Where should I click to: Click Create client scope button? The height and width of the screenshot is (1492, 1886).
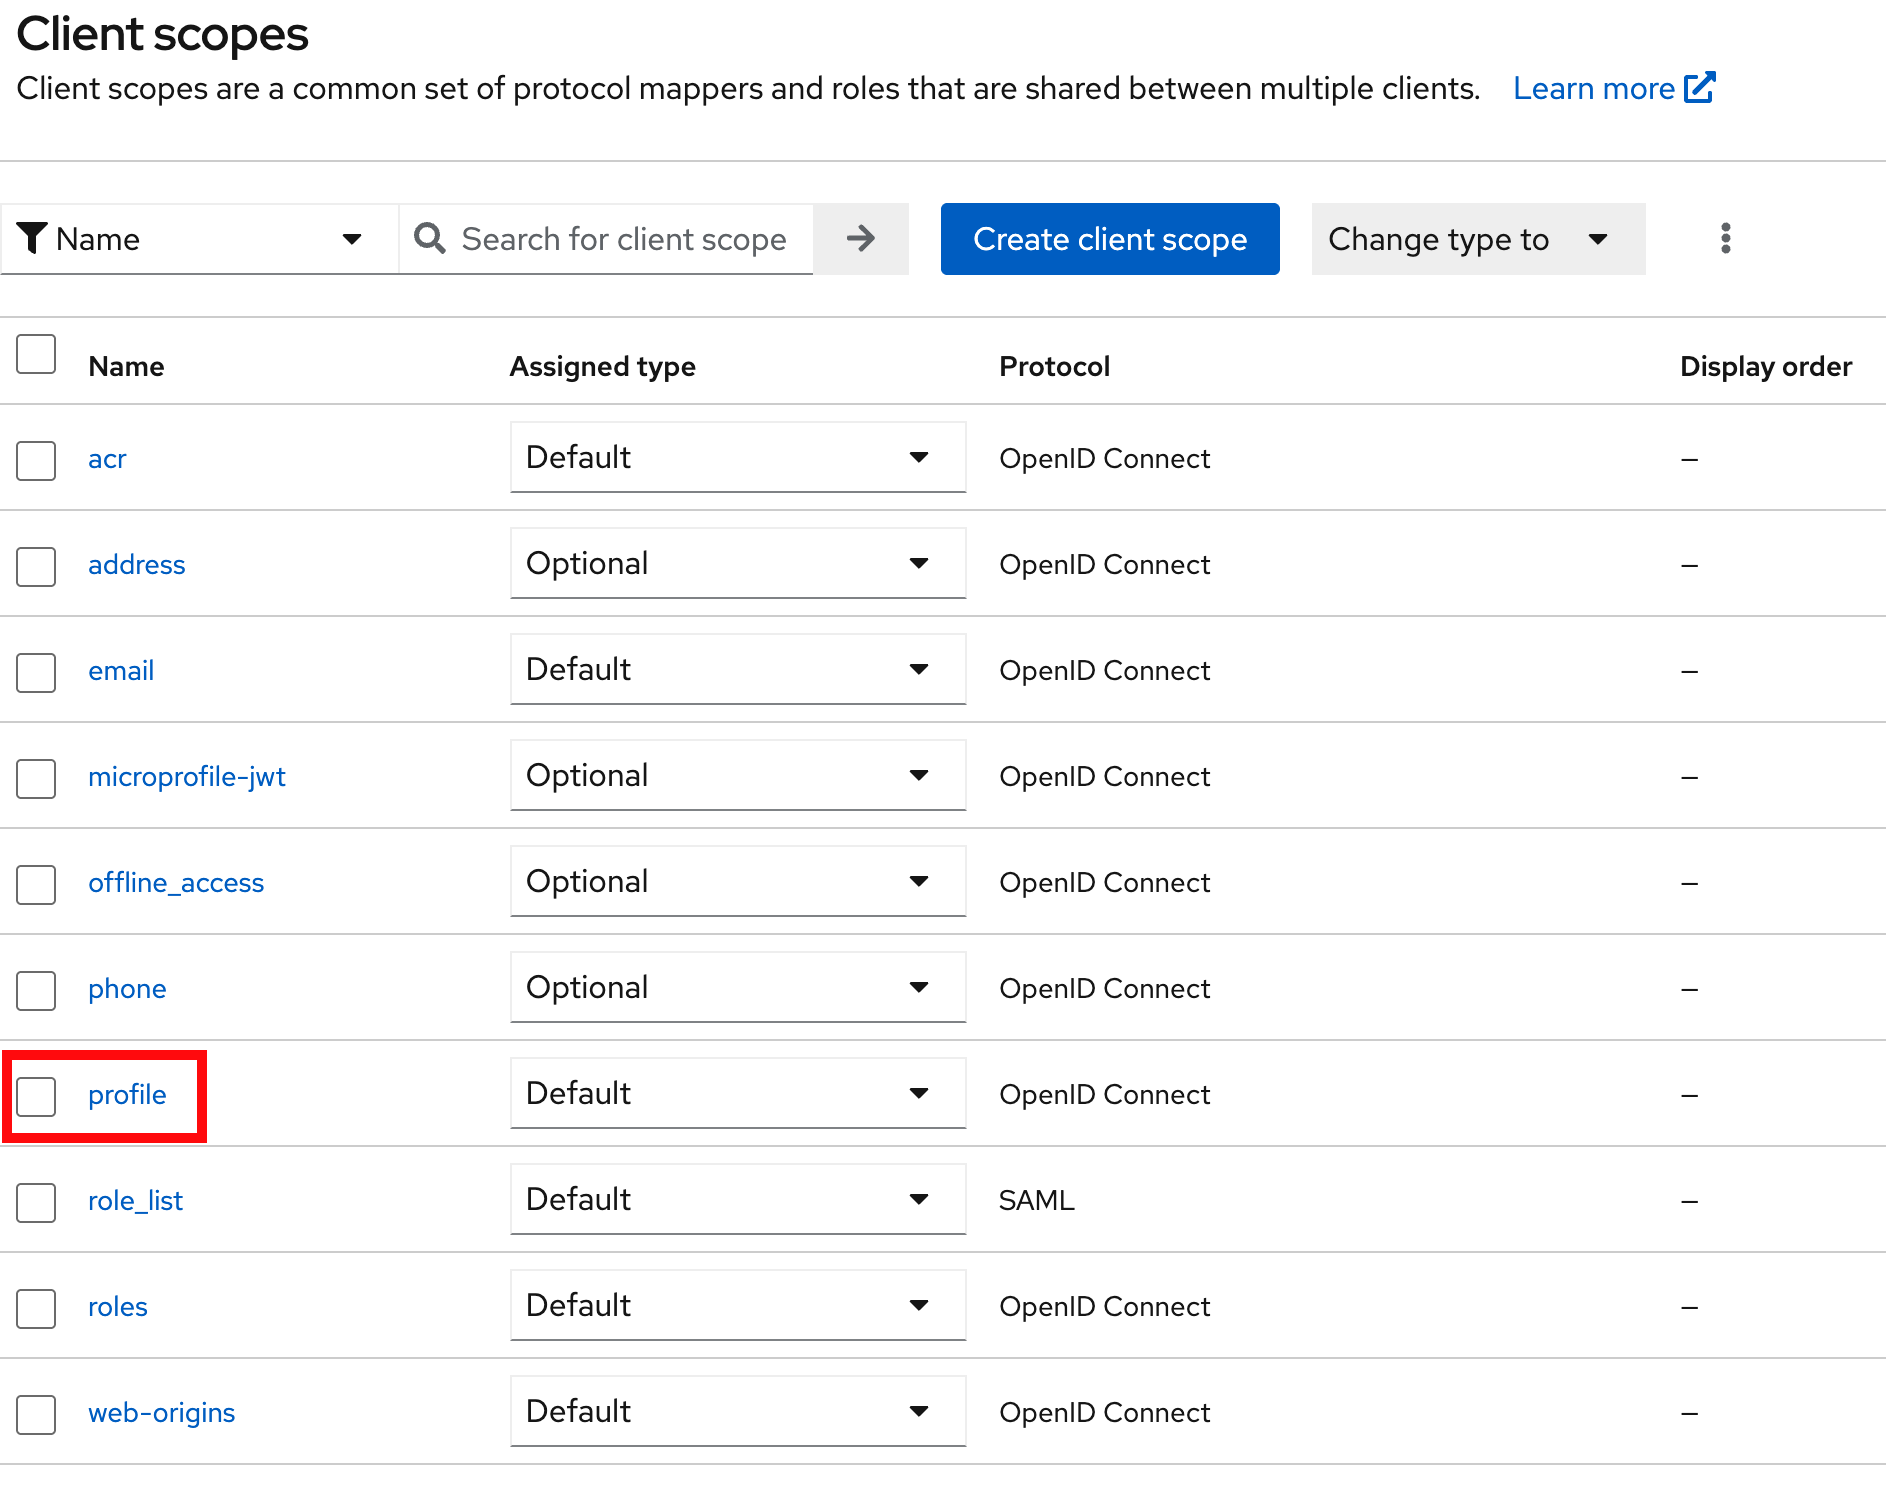pos(1109,239)
